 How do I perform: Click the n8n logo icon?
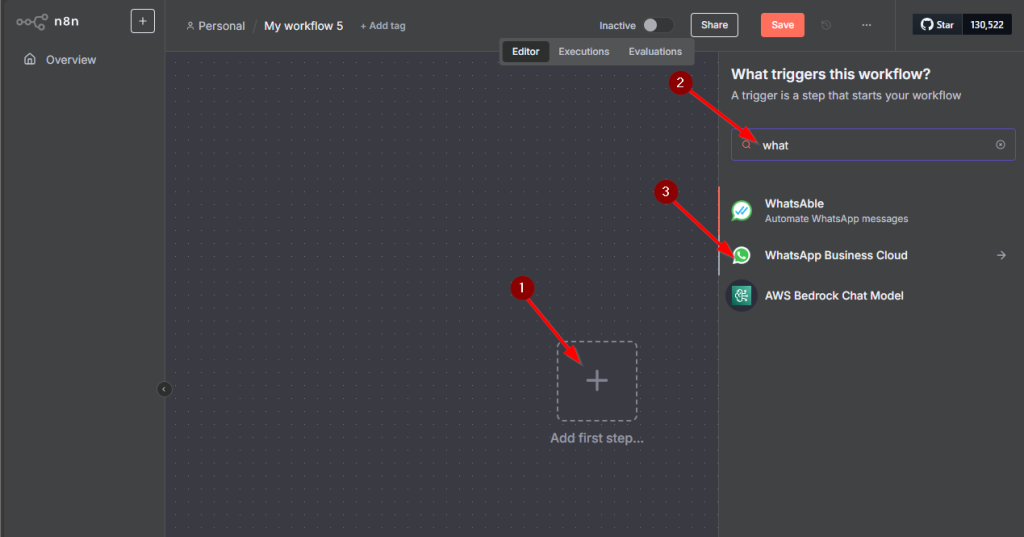click(x=31, y=22)
